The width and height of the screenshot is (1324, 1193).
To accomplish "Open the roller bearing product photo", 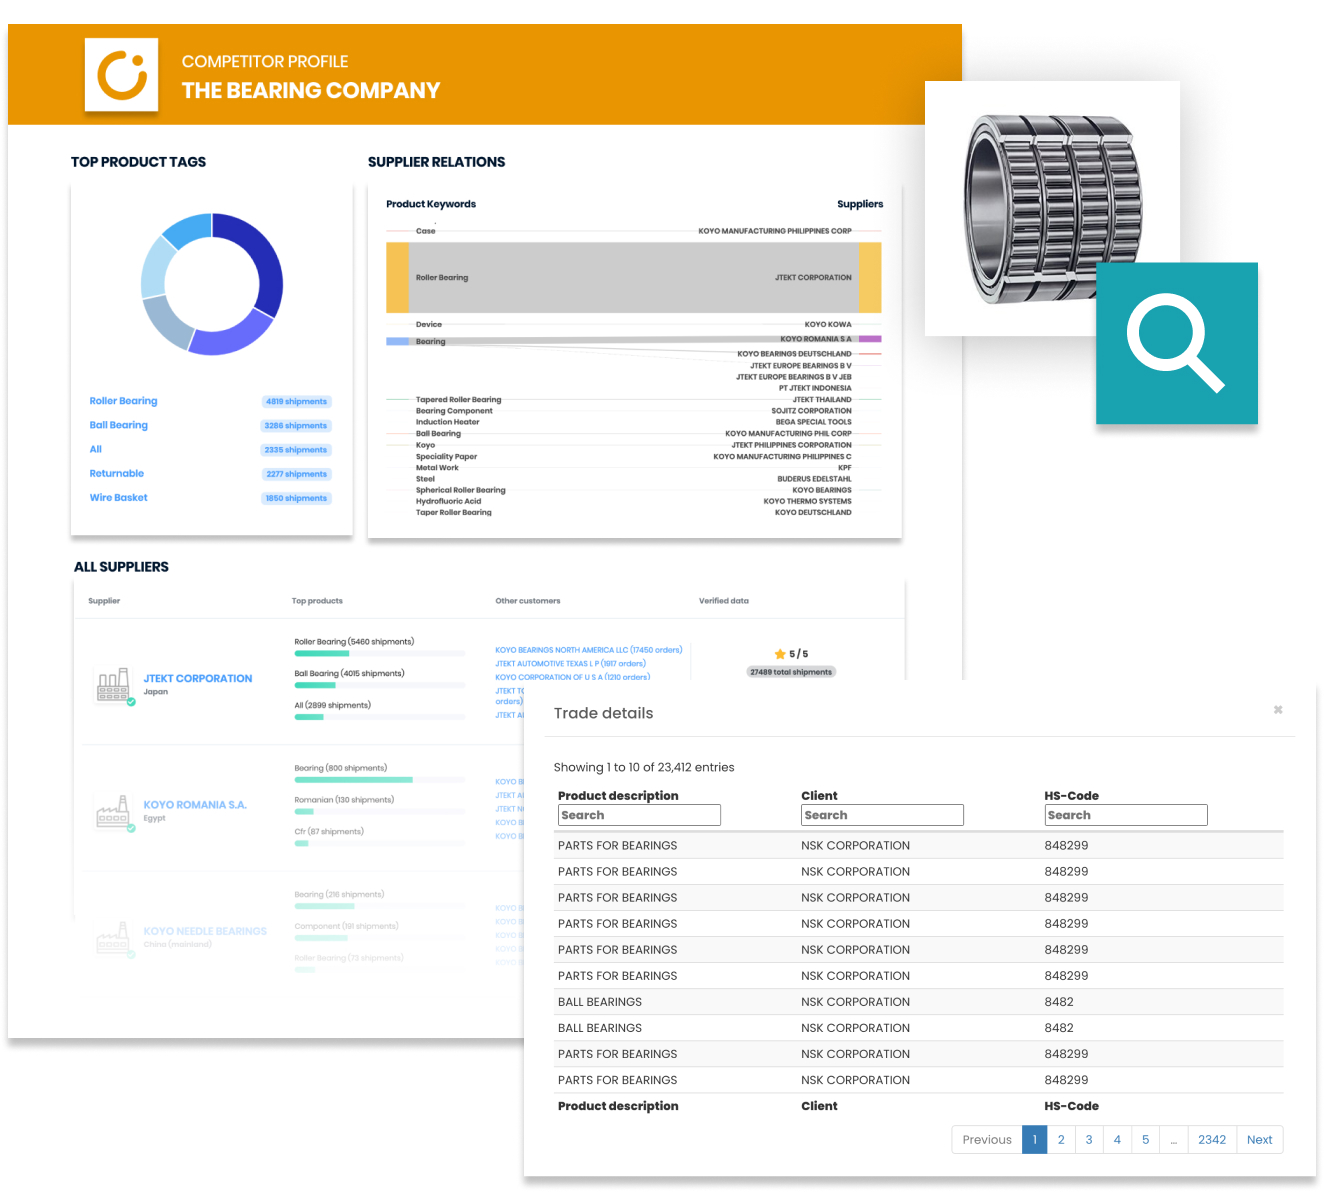I will click(x=1053, y=208).
